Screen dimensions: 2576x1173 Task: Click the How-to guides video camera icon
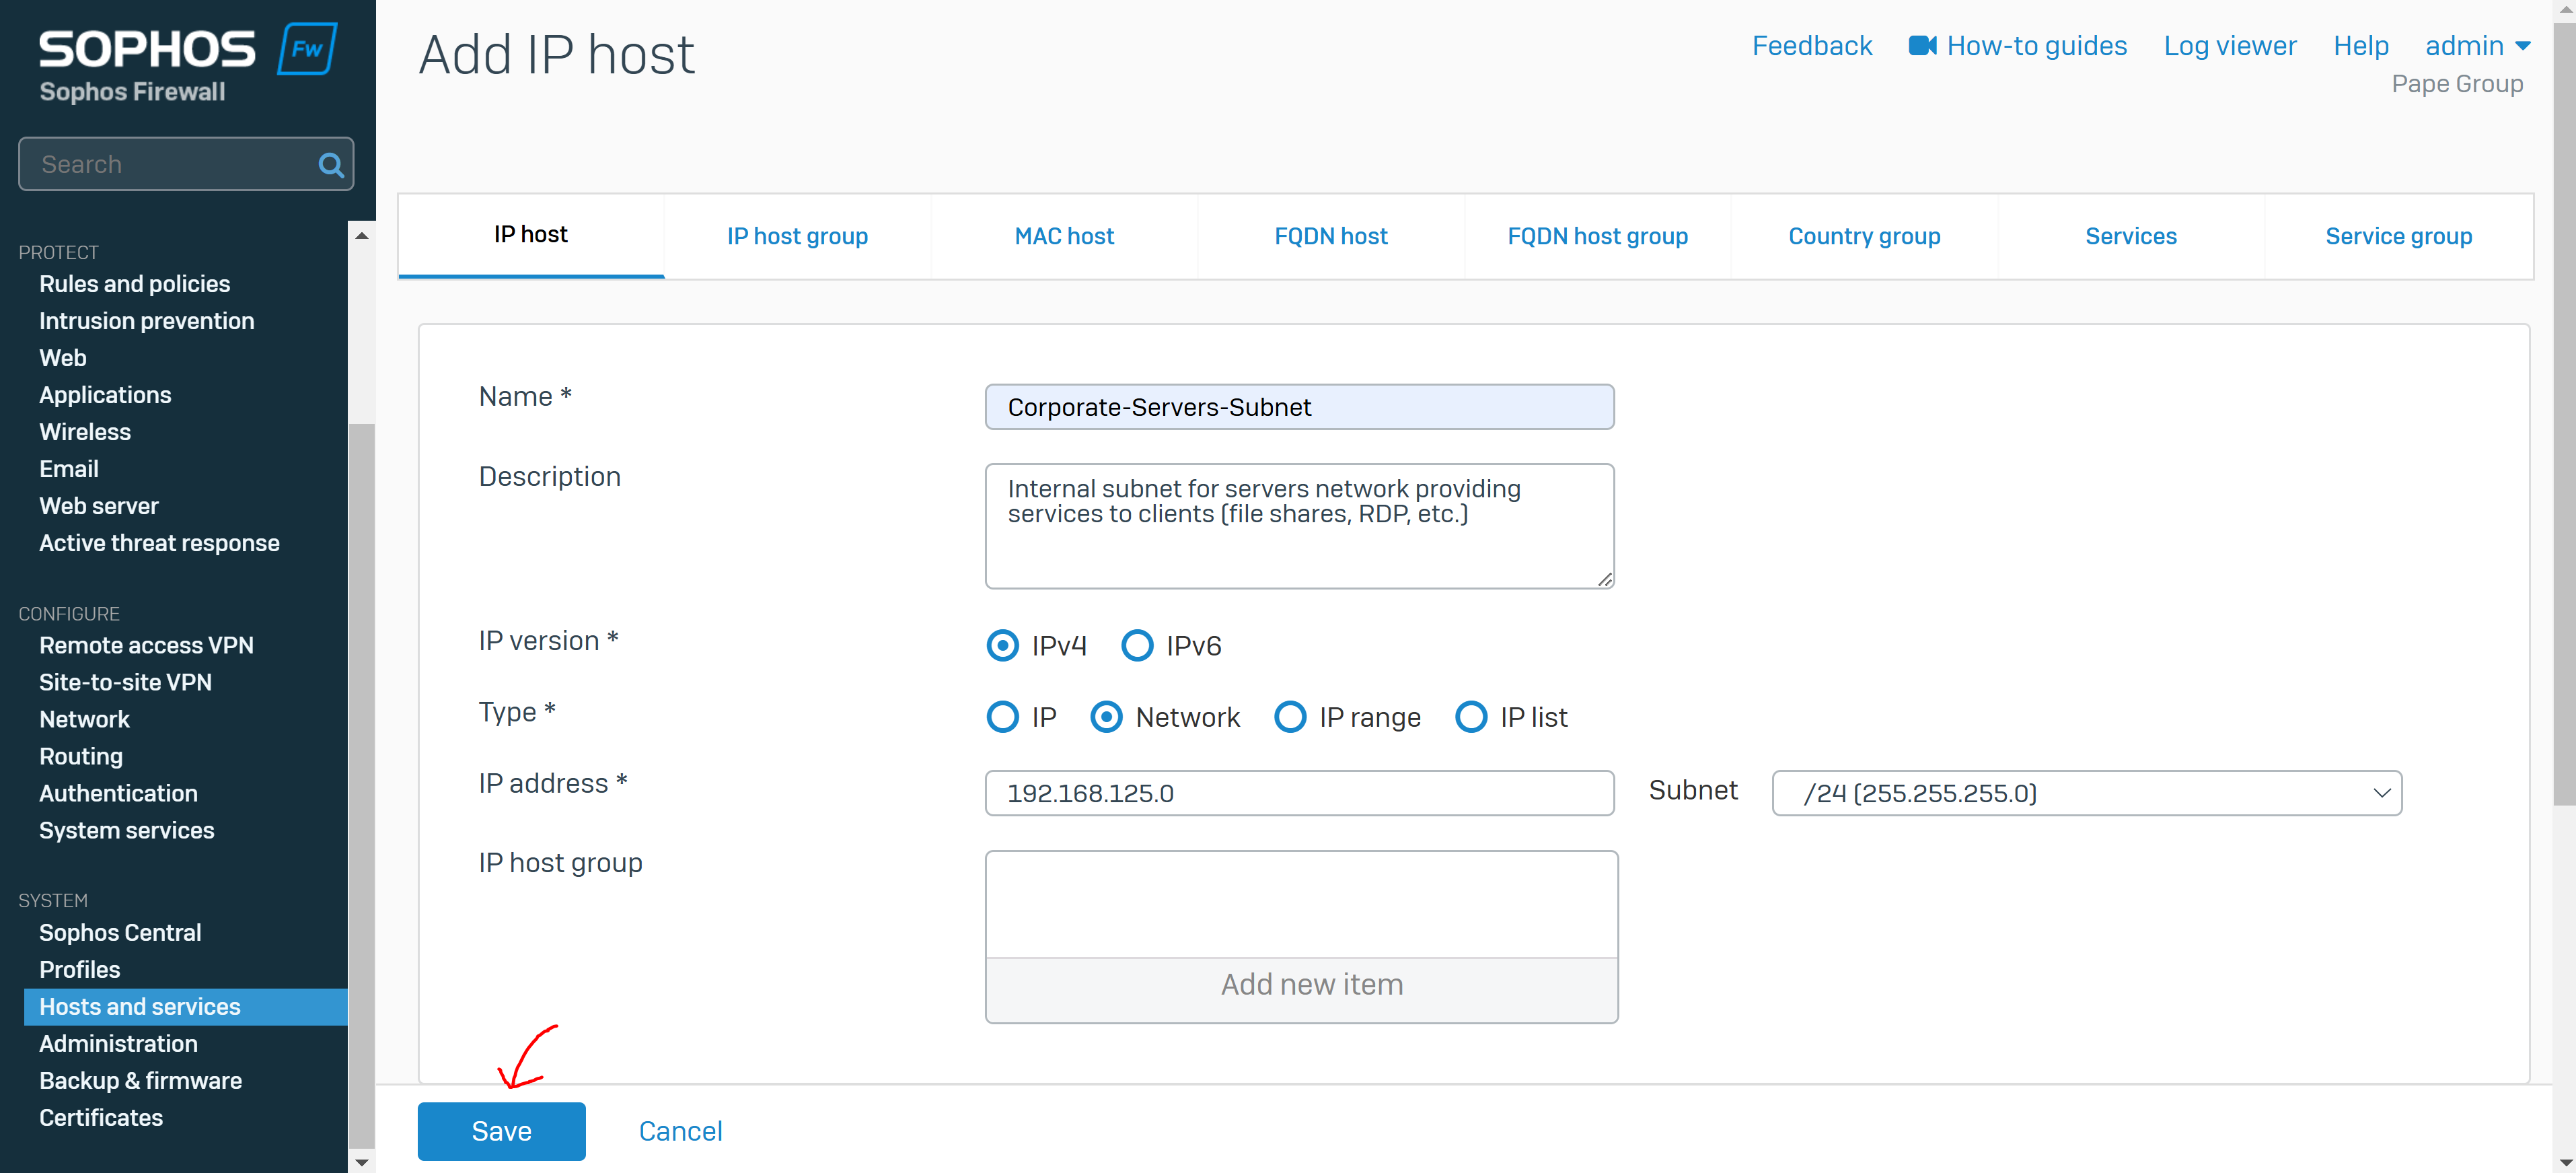click(1922, 46)
